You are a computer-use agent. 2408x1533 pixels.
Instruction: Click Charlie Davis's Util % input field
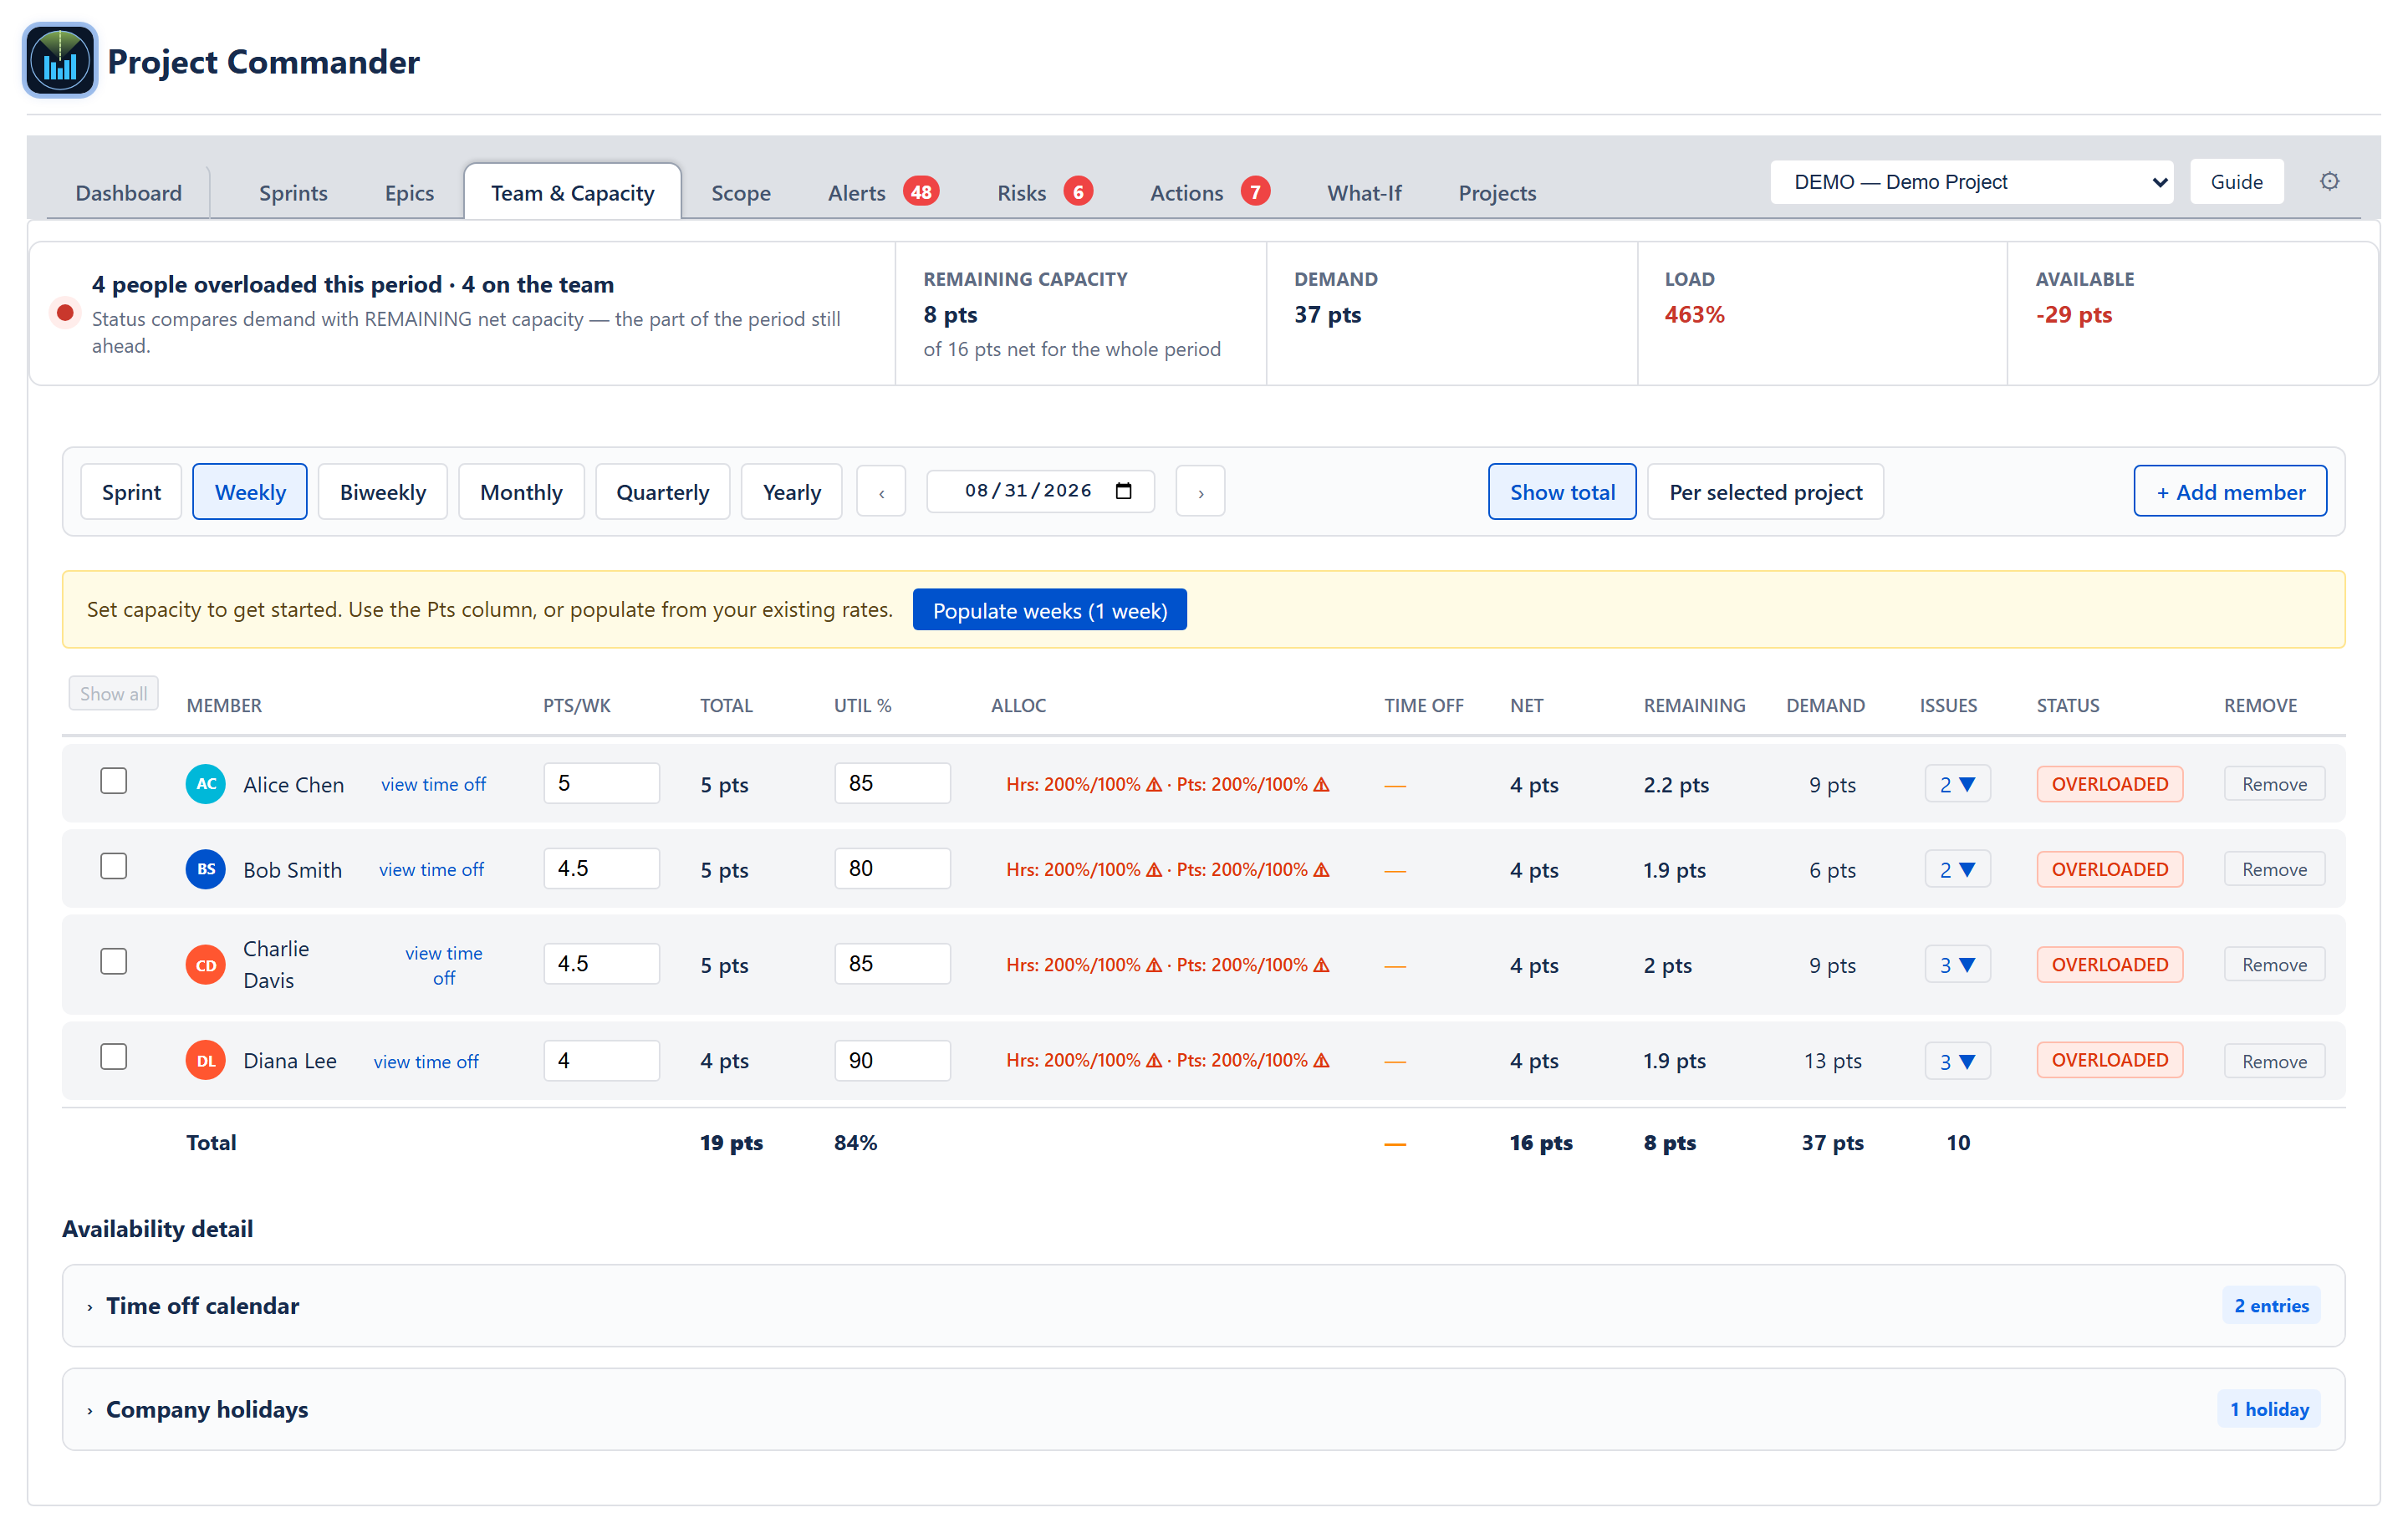(892, 964)
